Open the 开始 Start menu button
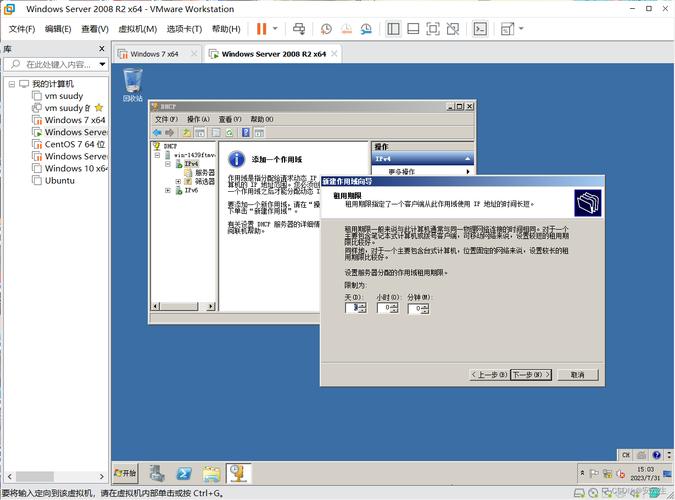The image size is (675, 500). point(125,473)
